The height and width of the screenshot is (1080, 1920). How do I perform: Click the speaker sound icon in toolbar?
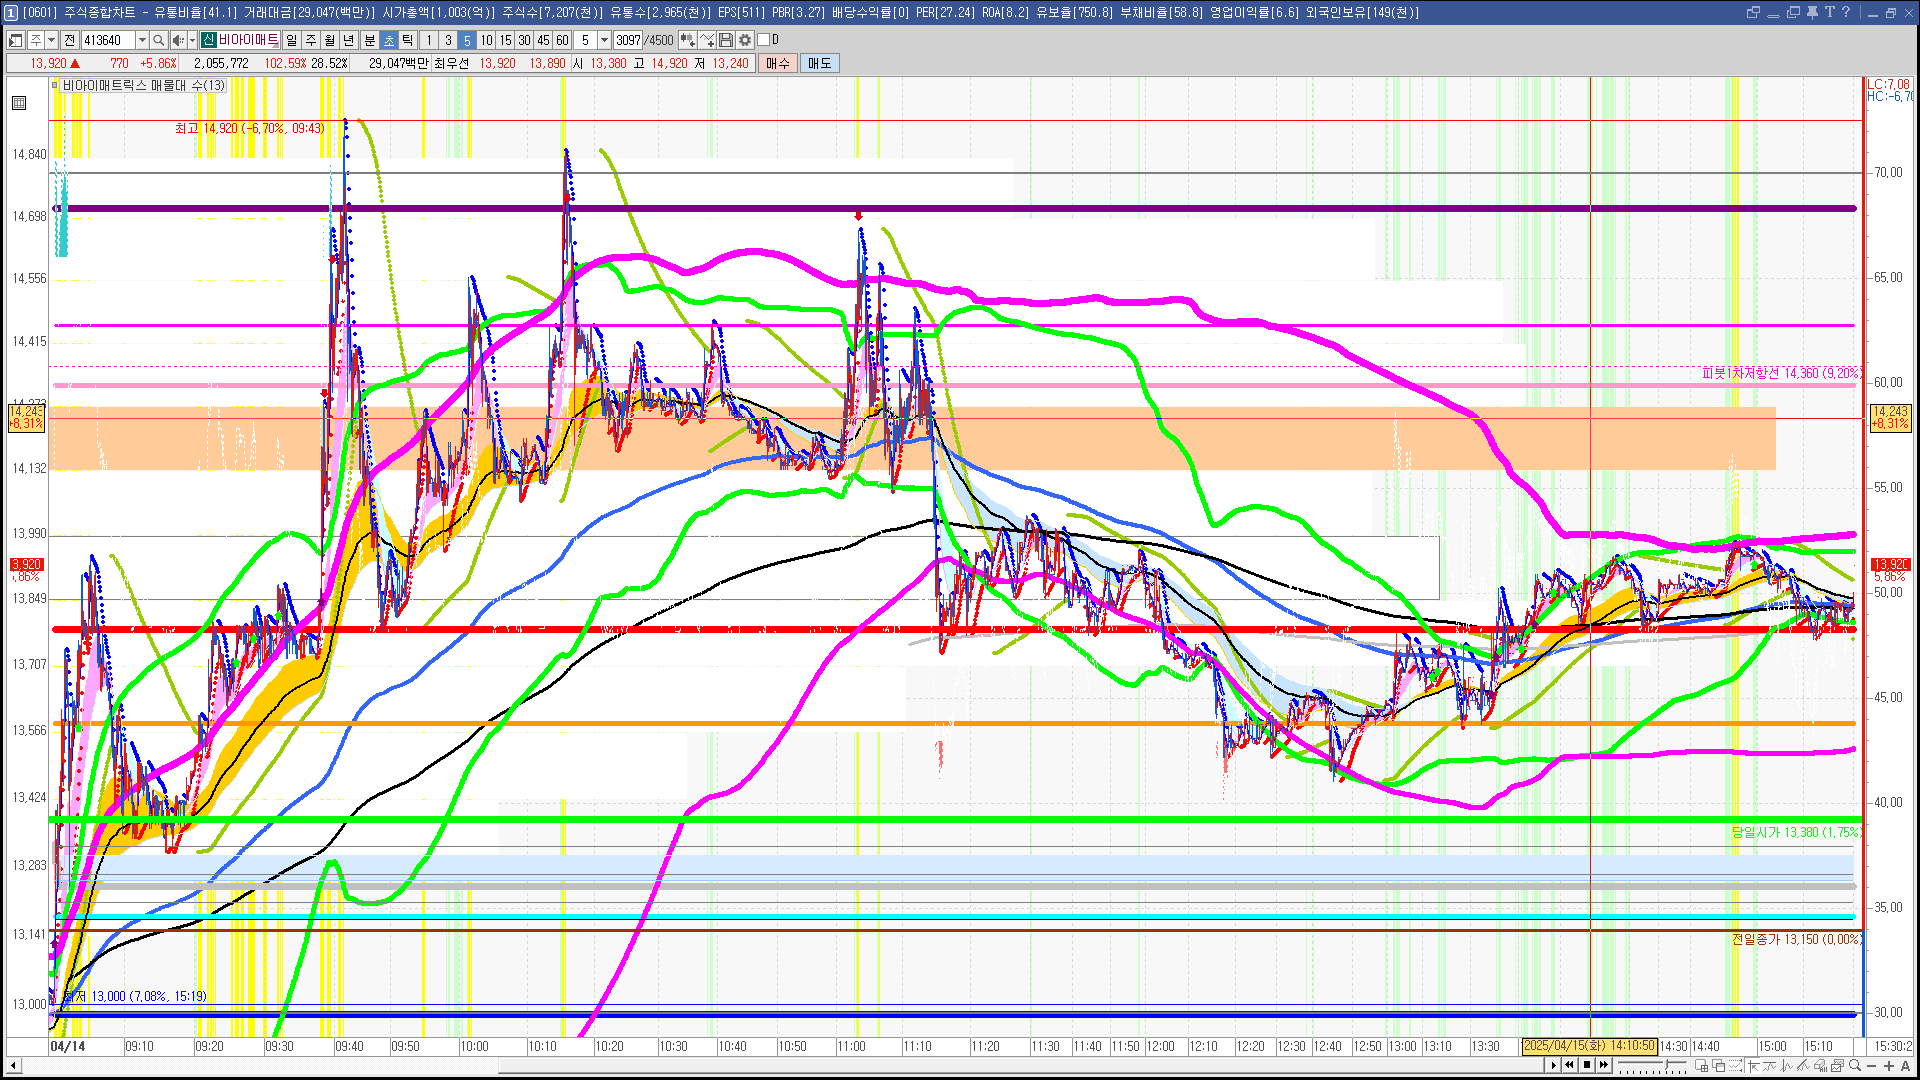tap(177, 40)
